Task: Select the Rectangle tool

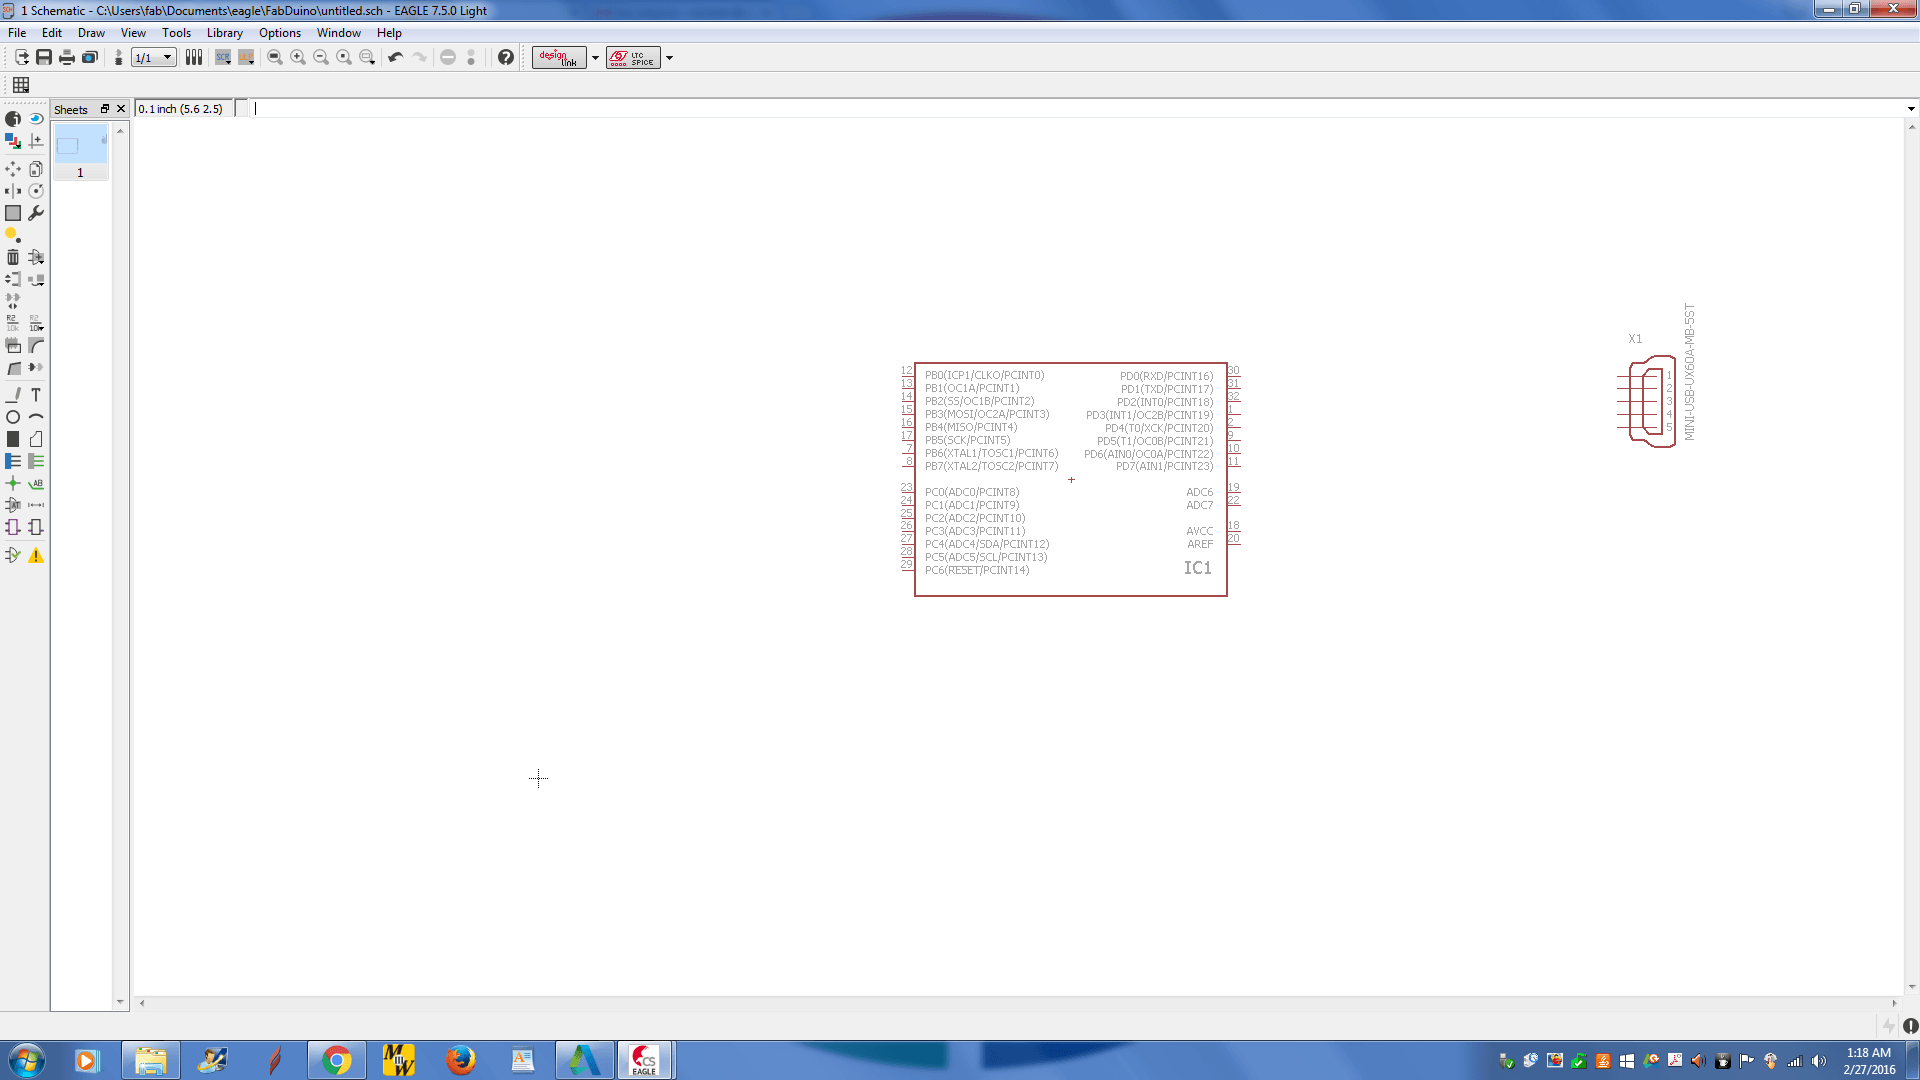Action: [x=13, y=439]
